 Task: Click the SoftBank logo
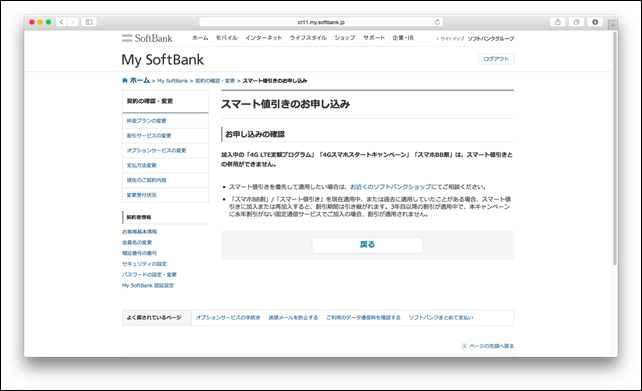click(x=147, y=38)
